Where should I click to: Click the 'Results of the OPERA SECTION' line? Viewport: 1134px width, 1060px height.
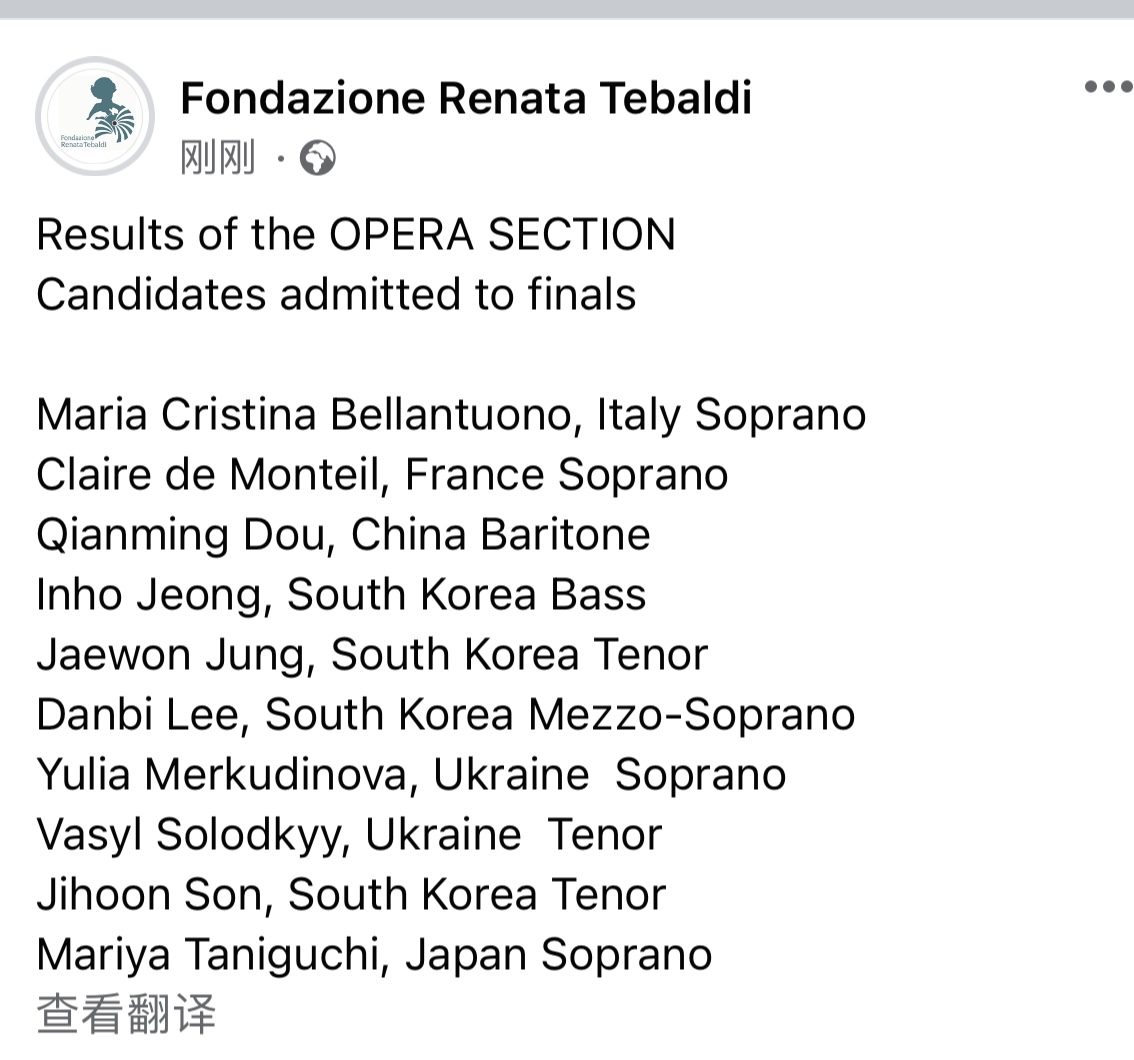356,235
